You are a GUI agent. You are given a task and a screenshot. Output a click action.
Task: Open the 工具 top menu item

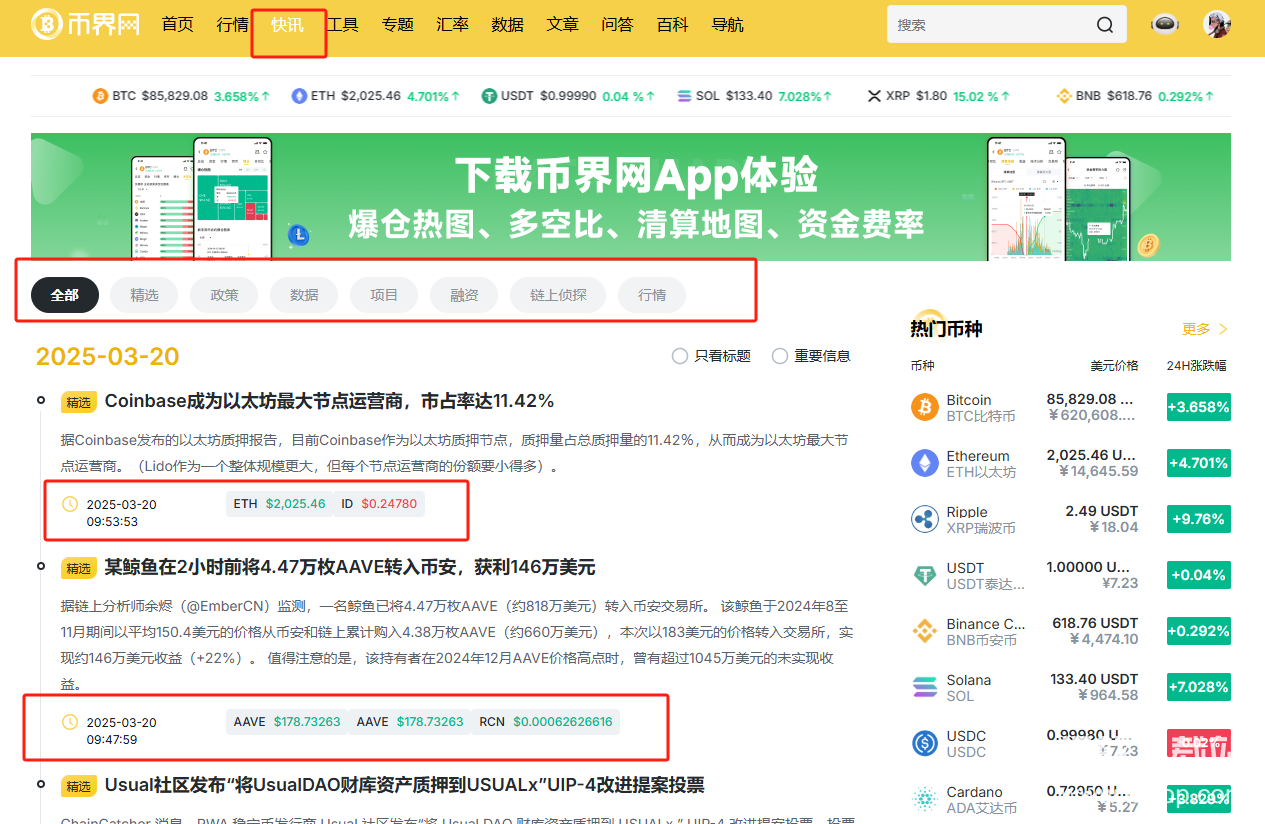(343, 25)
